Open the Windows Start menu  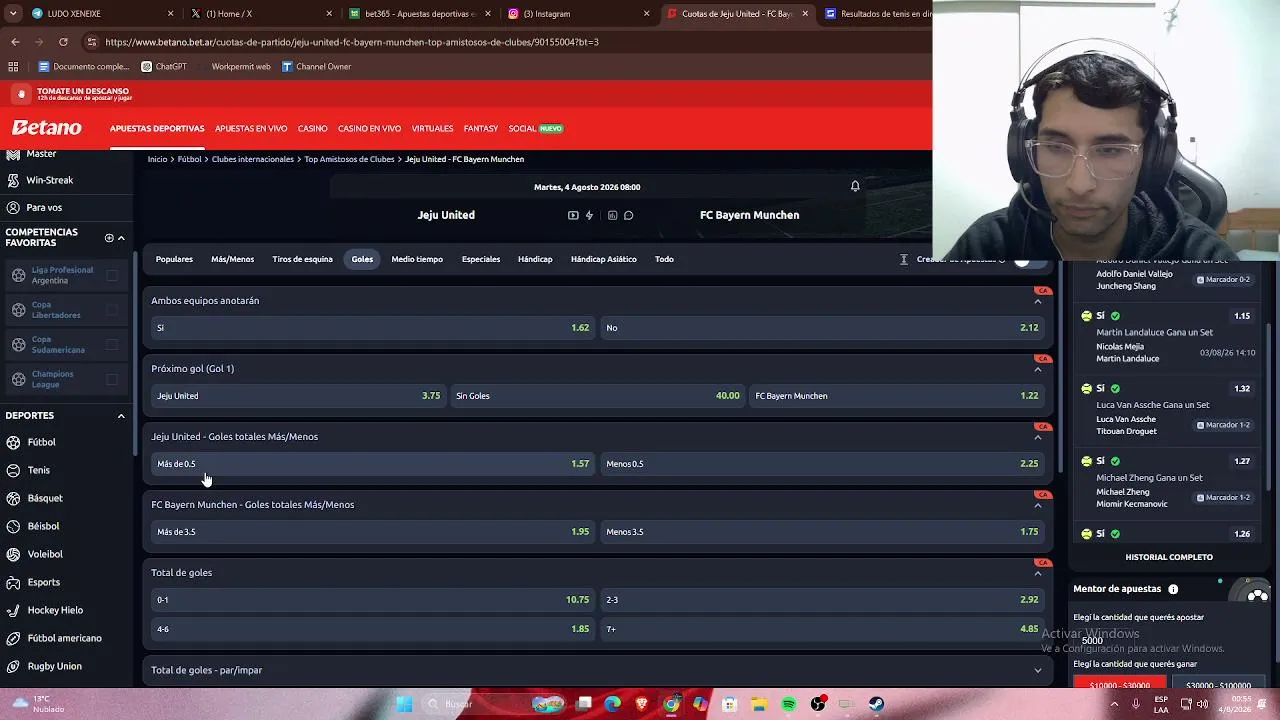(x=404, y=704)
